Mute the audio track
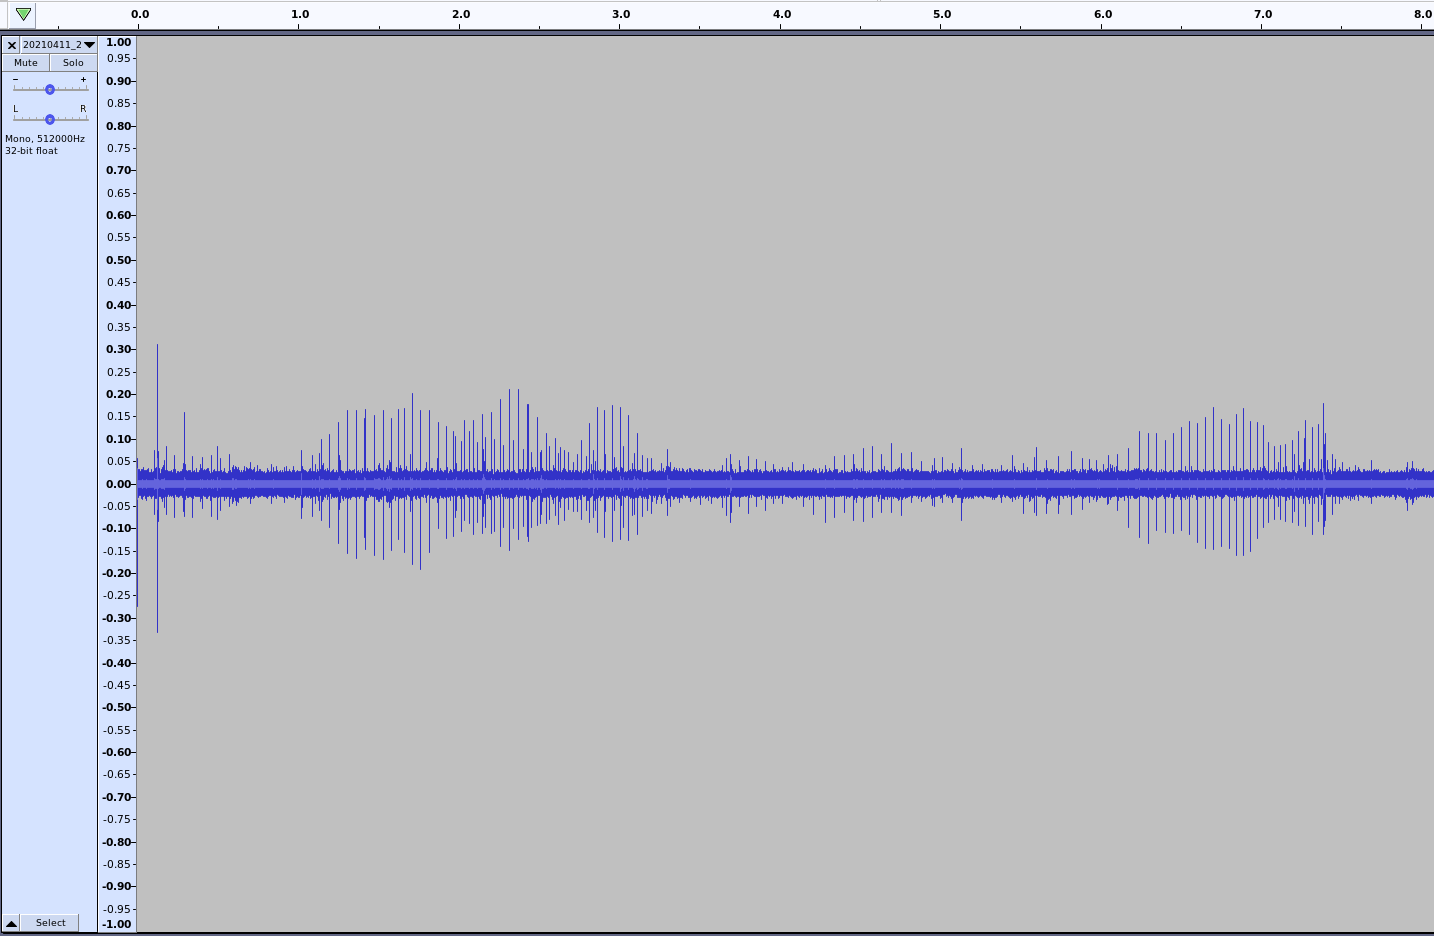Screen dimensions: 1434x936 point(26,62)
